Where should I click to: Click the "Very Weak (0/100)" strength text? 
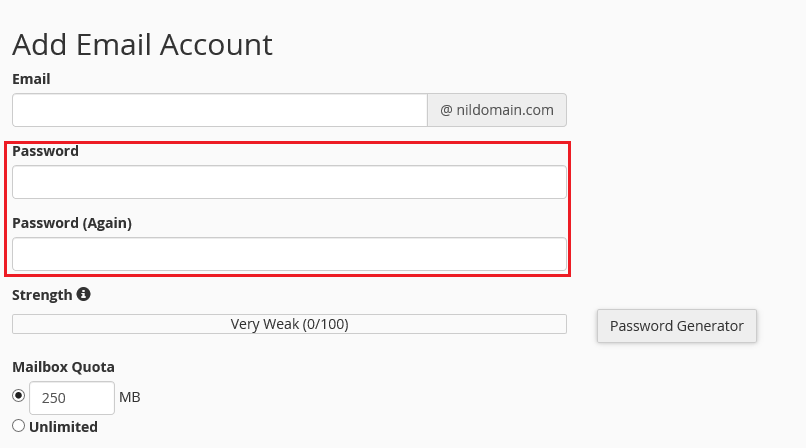point(289,324)
